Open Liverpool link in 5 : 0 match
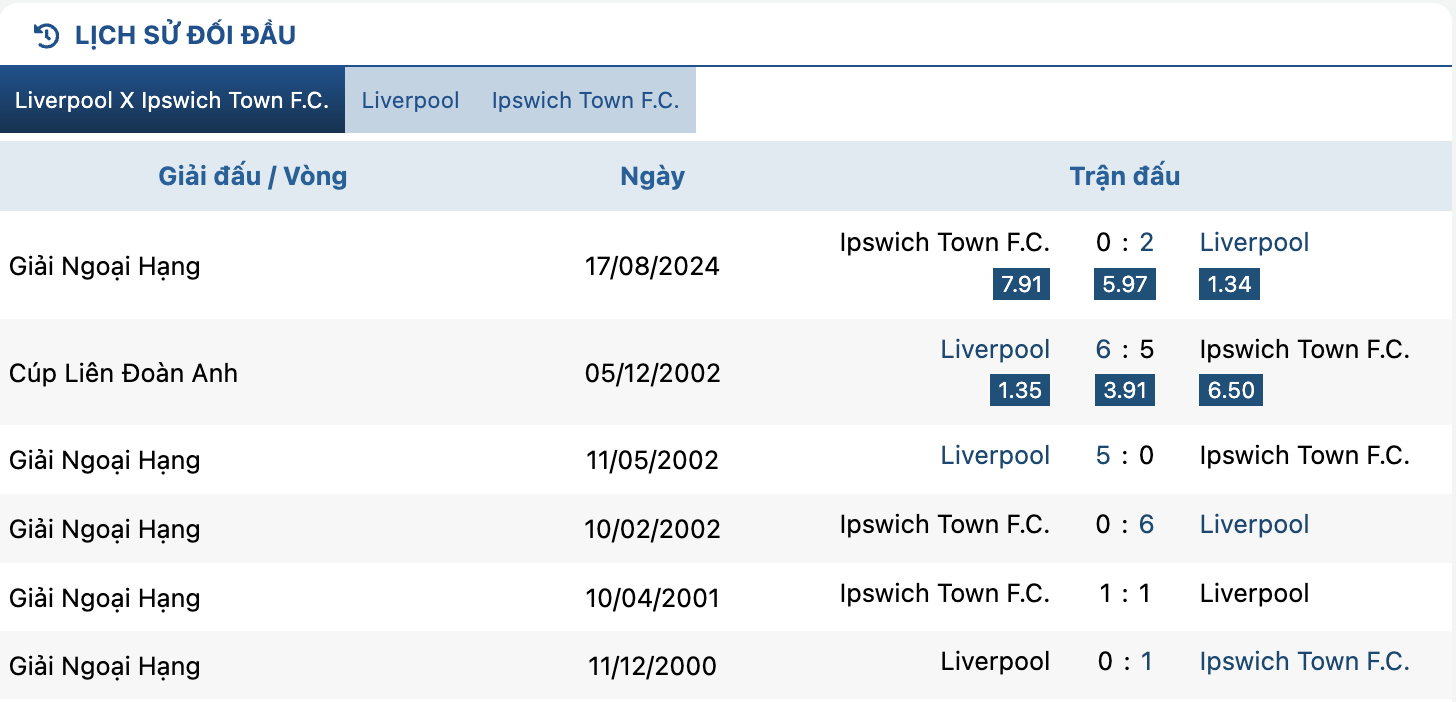Image resolution: width=1456 pixels, height=702 pixels. pyautogui.click(x=995, y=455)
